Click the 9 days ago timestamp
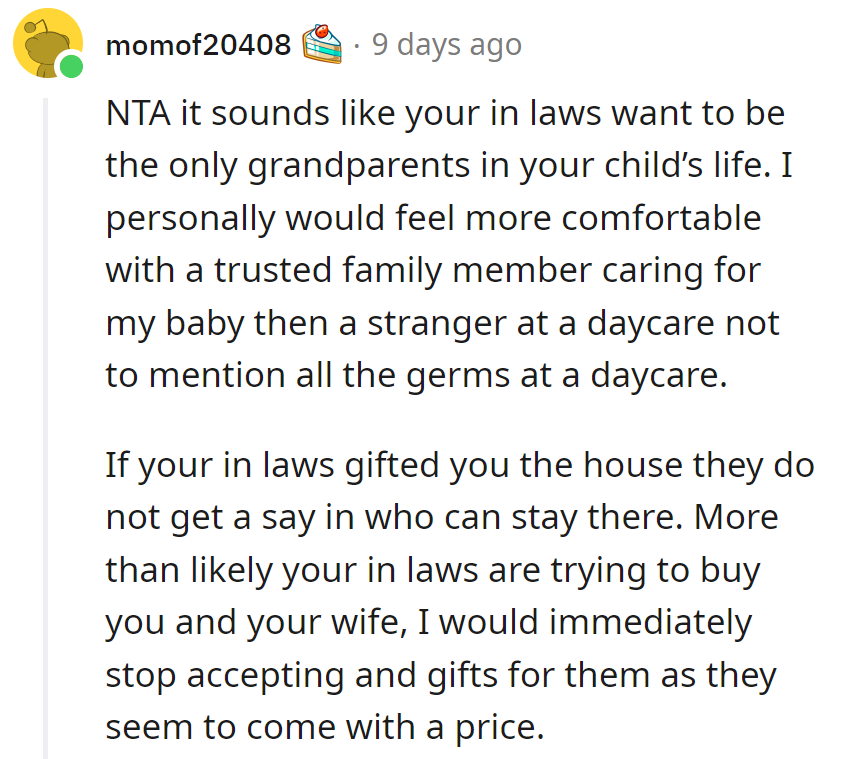Screen dimensions: 843x759 click(x=446, y=43)
